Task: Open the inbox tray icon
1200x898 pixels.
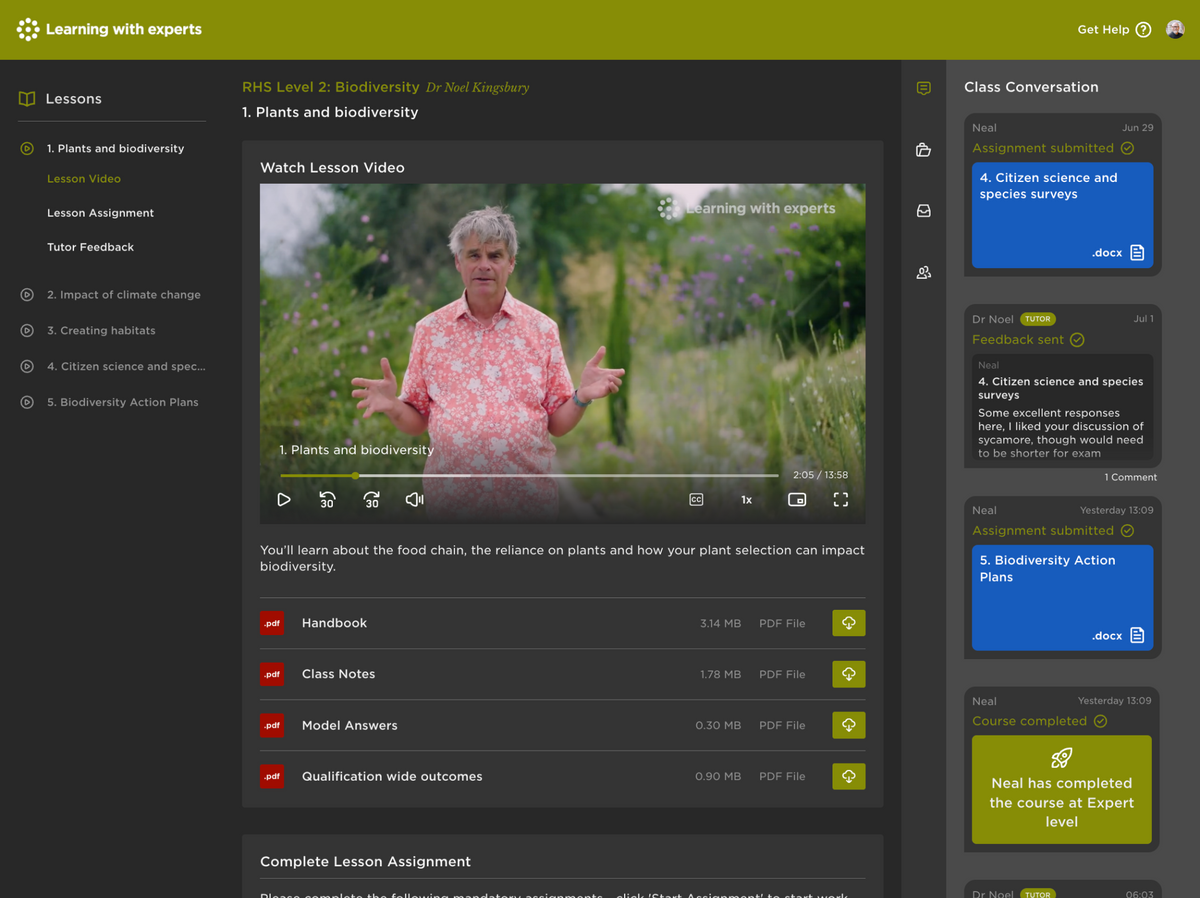Action: (923, 211)
